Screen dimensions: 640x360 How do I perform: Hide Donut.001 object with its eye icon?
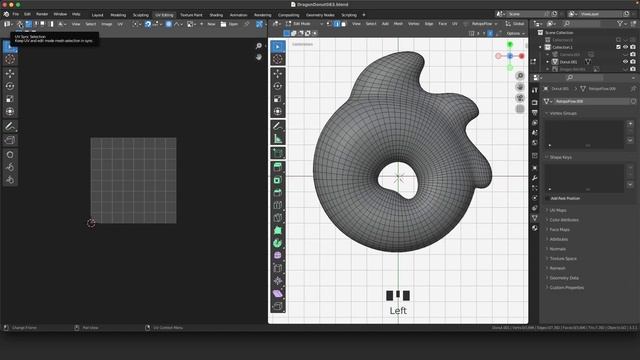pyautogui.click(x=625, y=62)
